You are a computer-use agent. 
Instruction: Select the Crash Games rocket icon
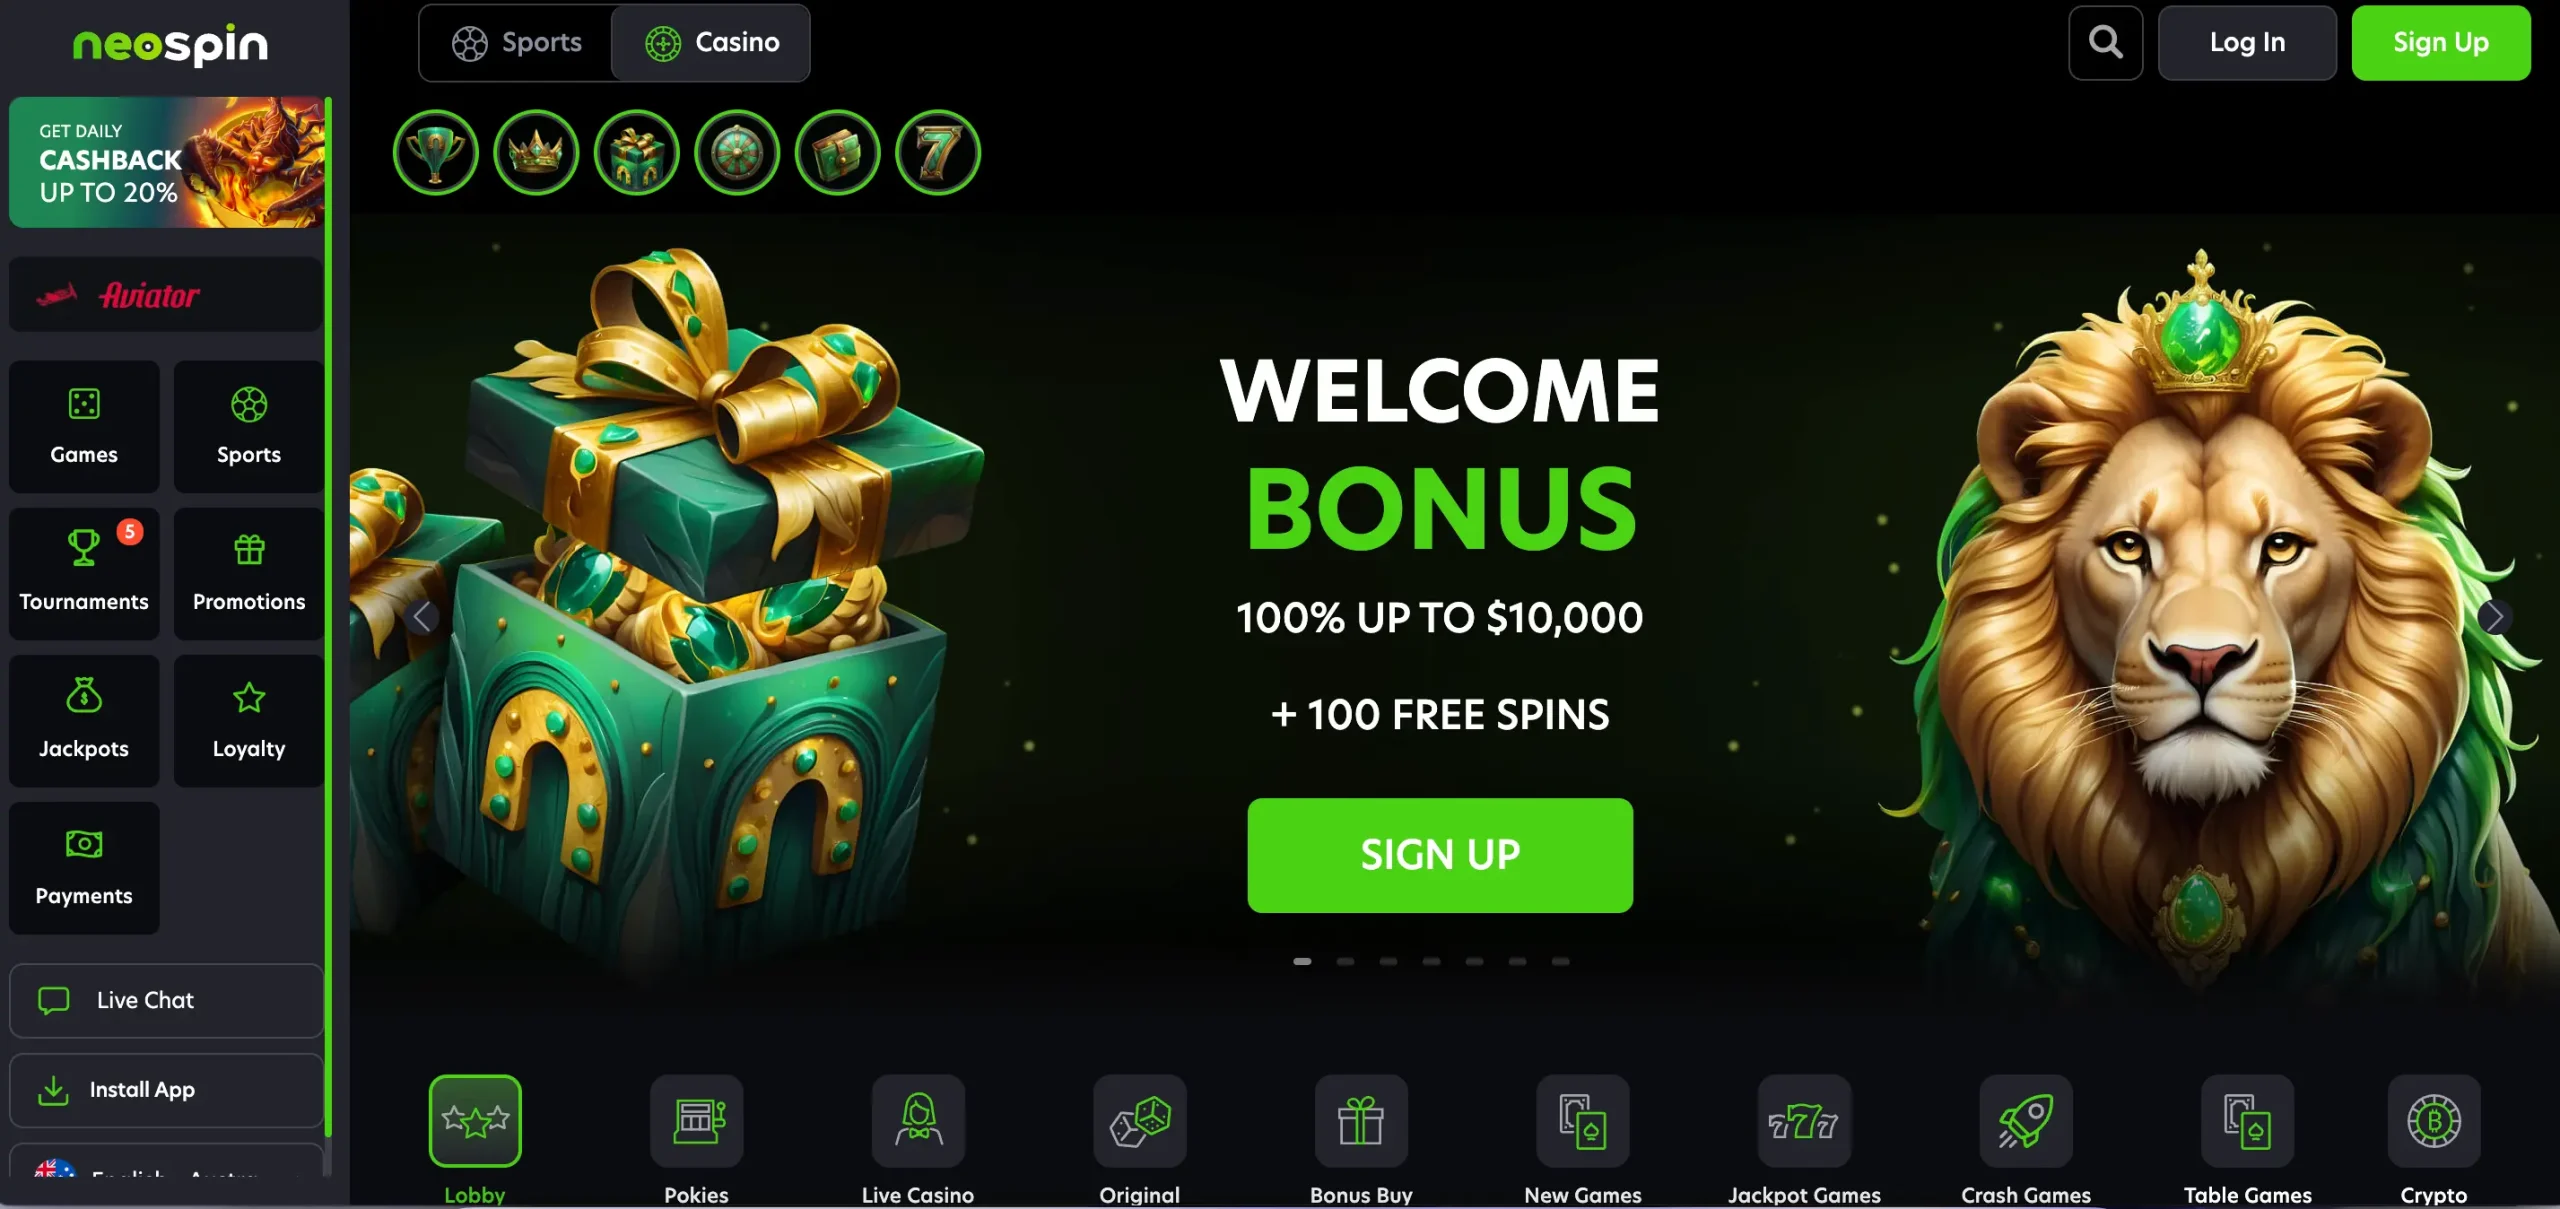[x=2026, y=1121]
